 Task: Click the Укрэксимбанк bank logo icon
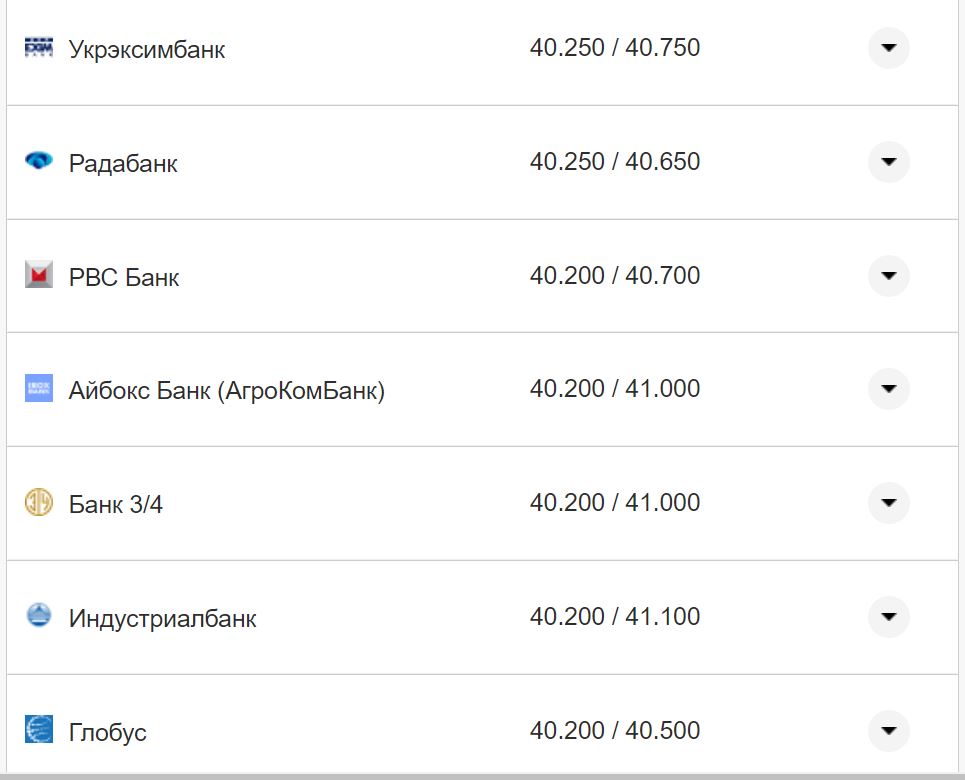click(38, 47)
